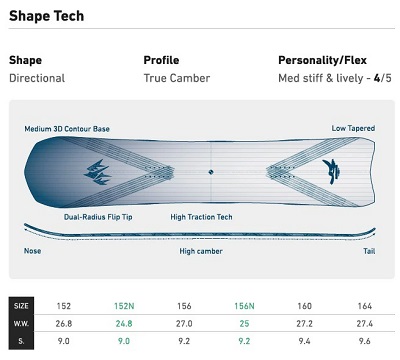Click the SIZE row header
Screen dimensions: 400x360
tap(21, 306)
